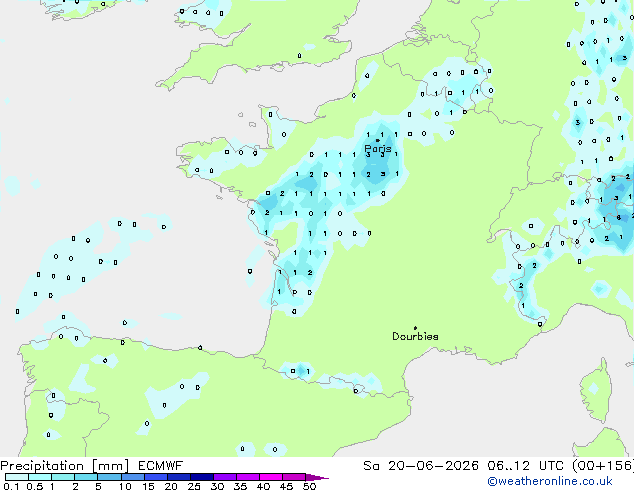
Task: Click the legend value label 0.5
Action: [x=34, y=486]
